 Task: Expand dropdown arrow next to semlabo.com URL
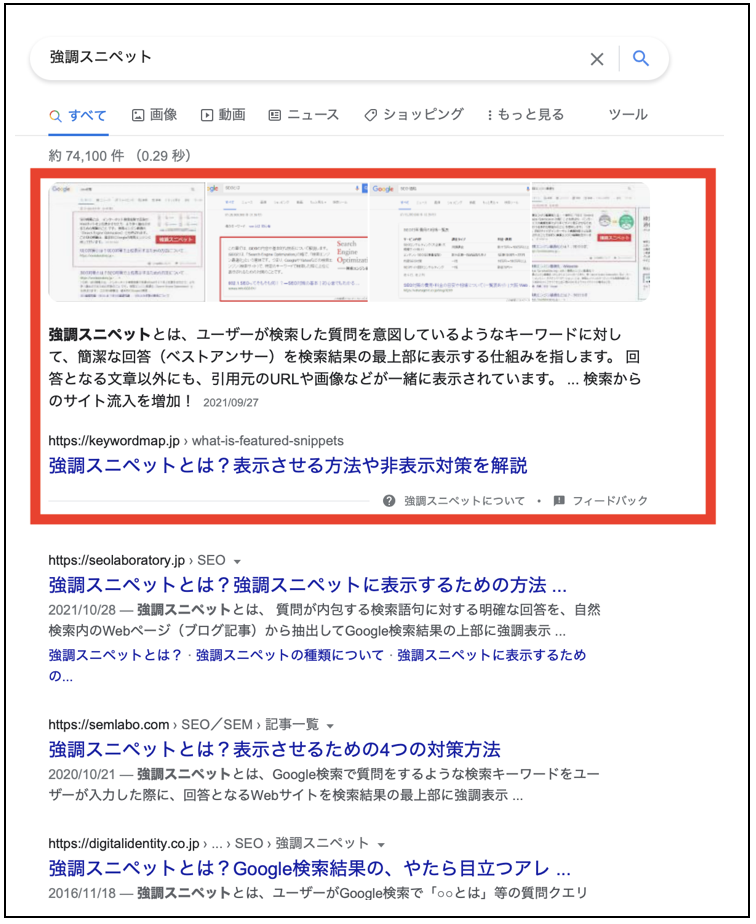[330, 725]
